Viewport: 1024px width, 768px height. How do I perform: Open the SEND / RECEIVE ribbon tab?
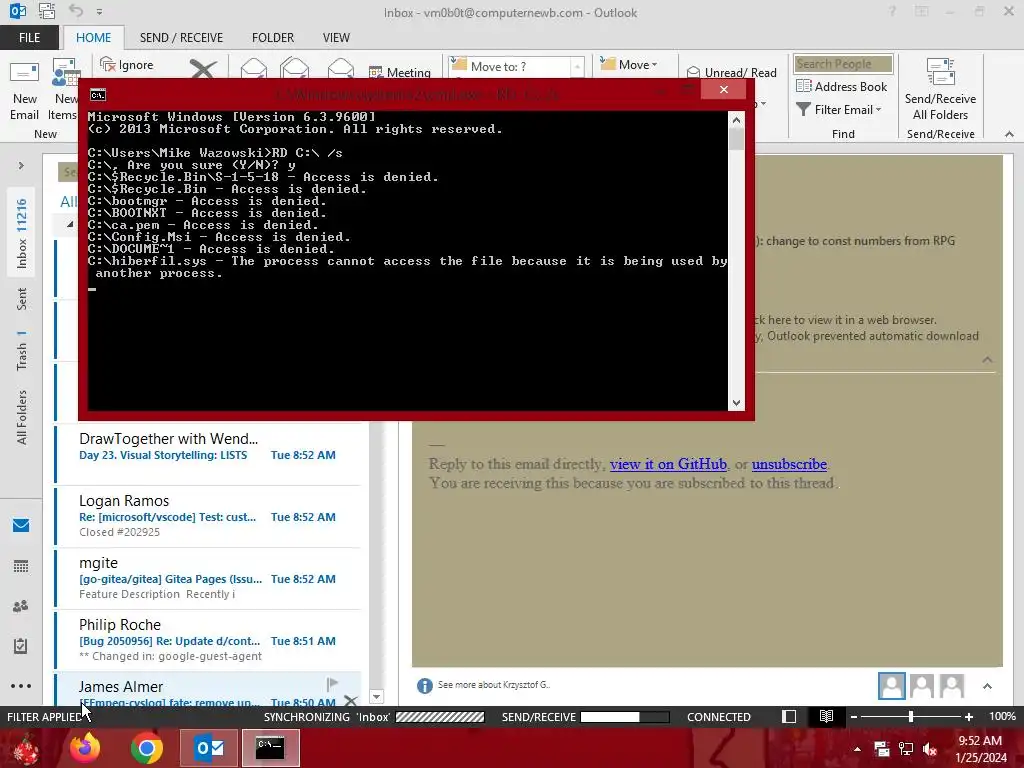pyautogui.click(x=181, y=37)
